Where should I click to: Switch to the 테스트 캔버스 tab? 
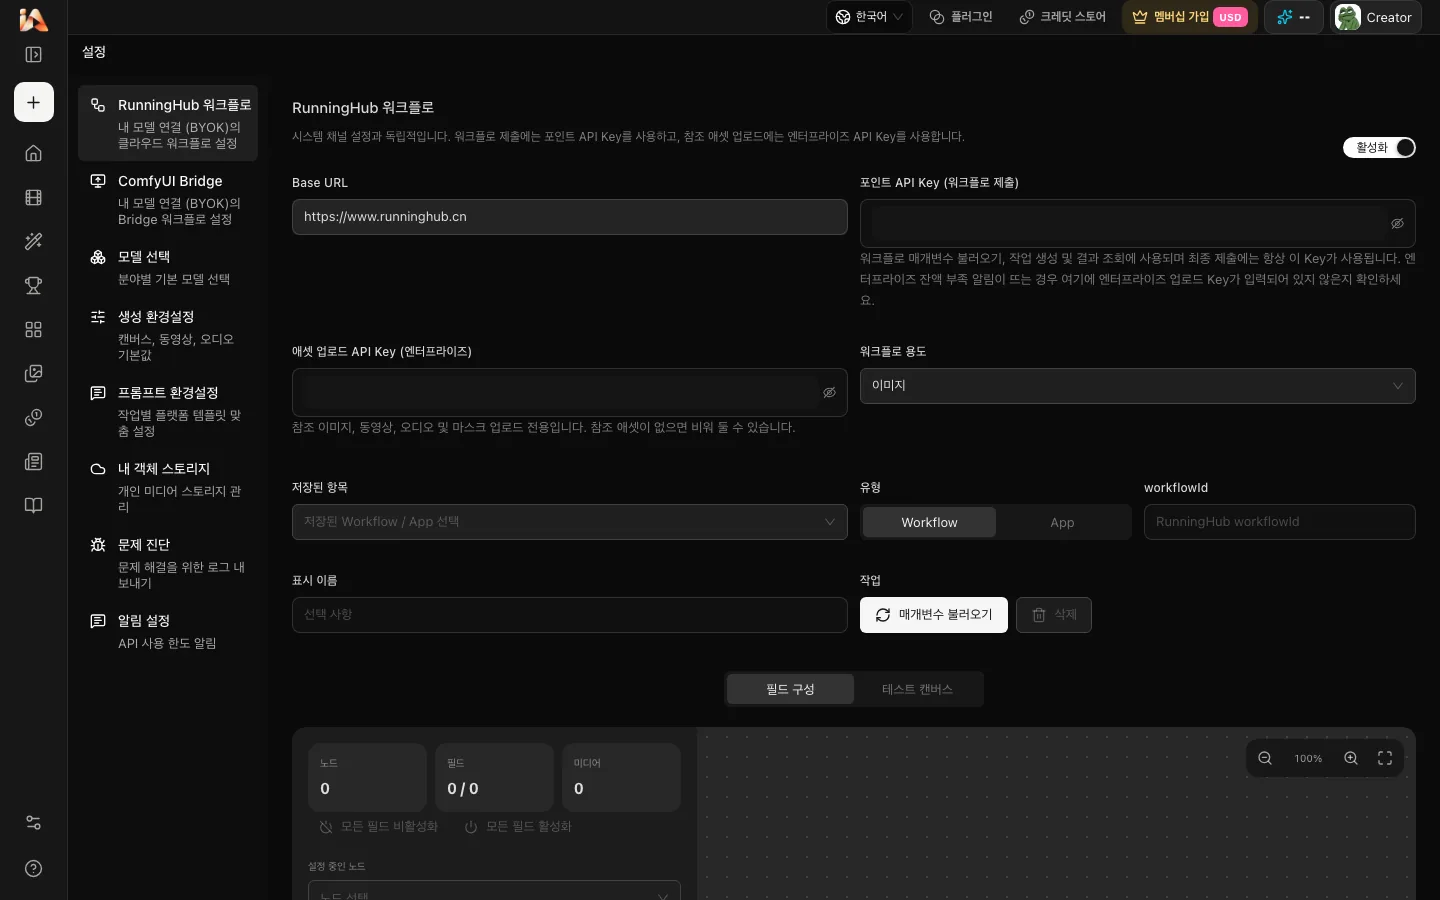tap(917, 689)
